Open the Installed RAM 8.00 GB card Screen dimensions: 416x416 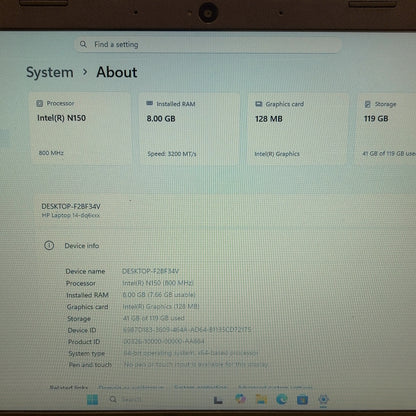coord(190,129)
